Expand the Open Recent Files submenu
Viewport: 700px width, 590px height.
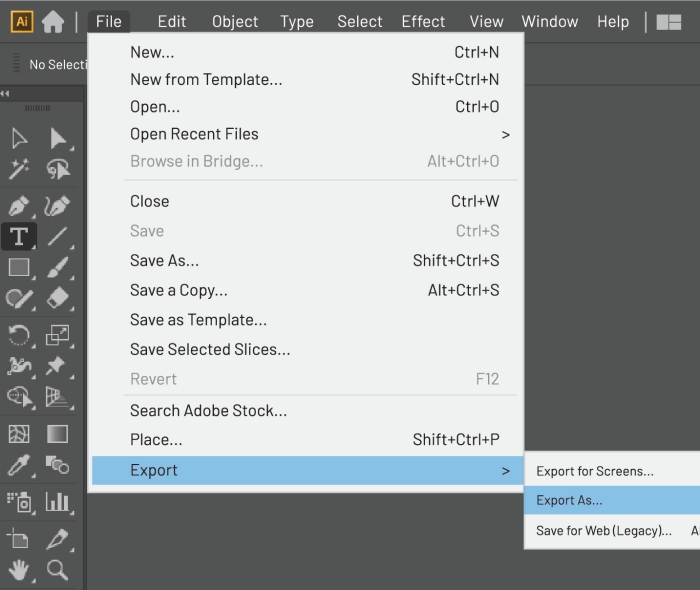306,134
